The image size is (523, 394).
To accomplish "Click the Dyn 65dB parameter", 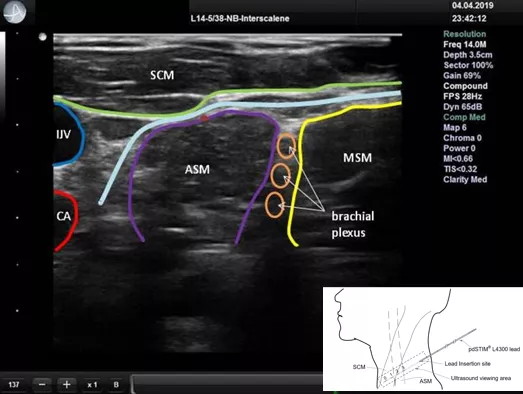I will pos(462,107).
